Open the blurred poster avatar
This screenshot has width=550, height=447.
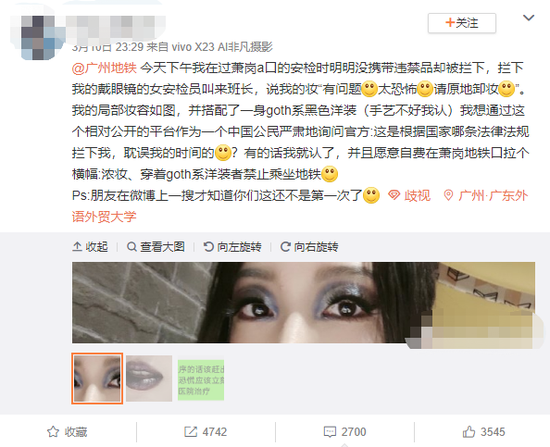(x=38, y=37)
